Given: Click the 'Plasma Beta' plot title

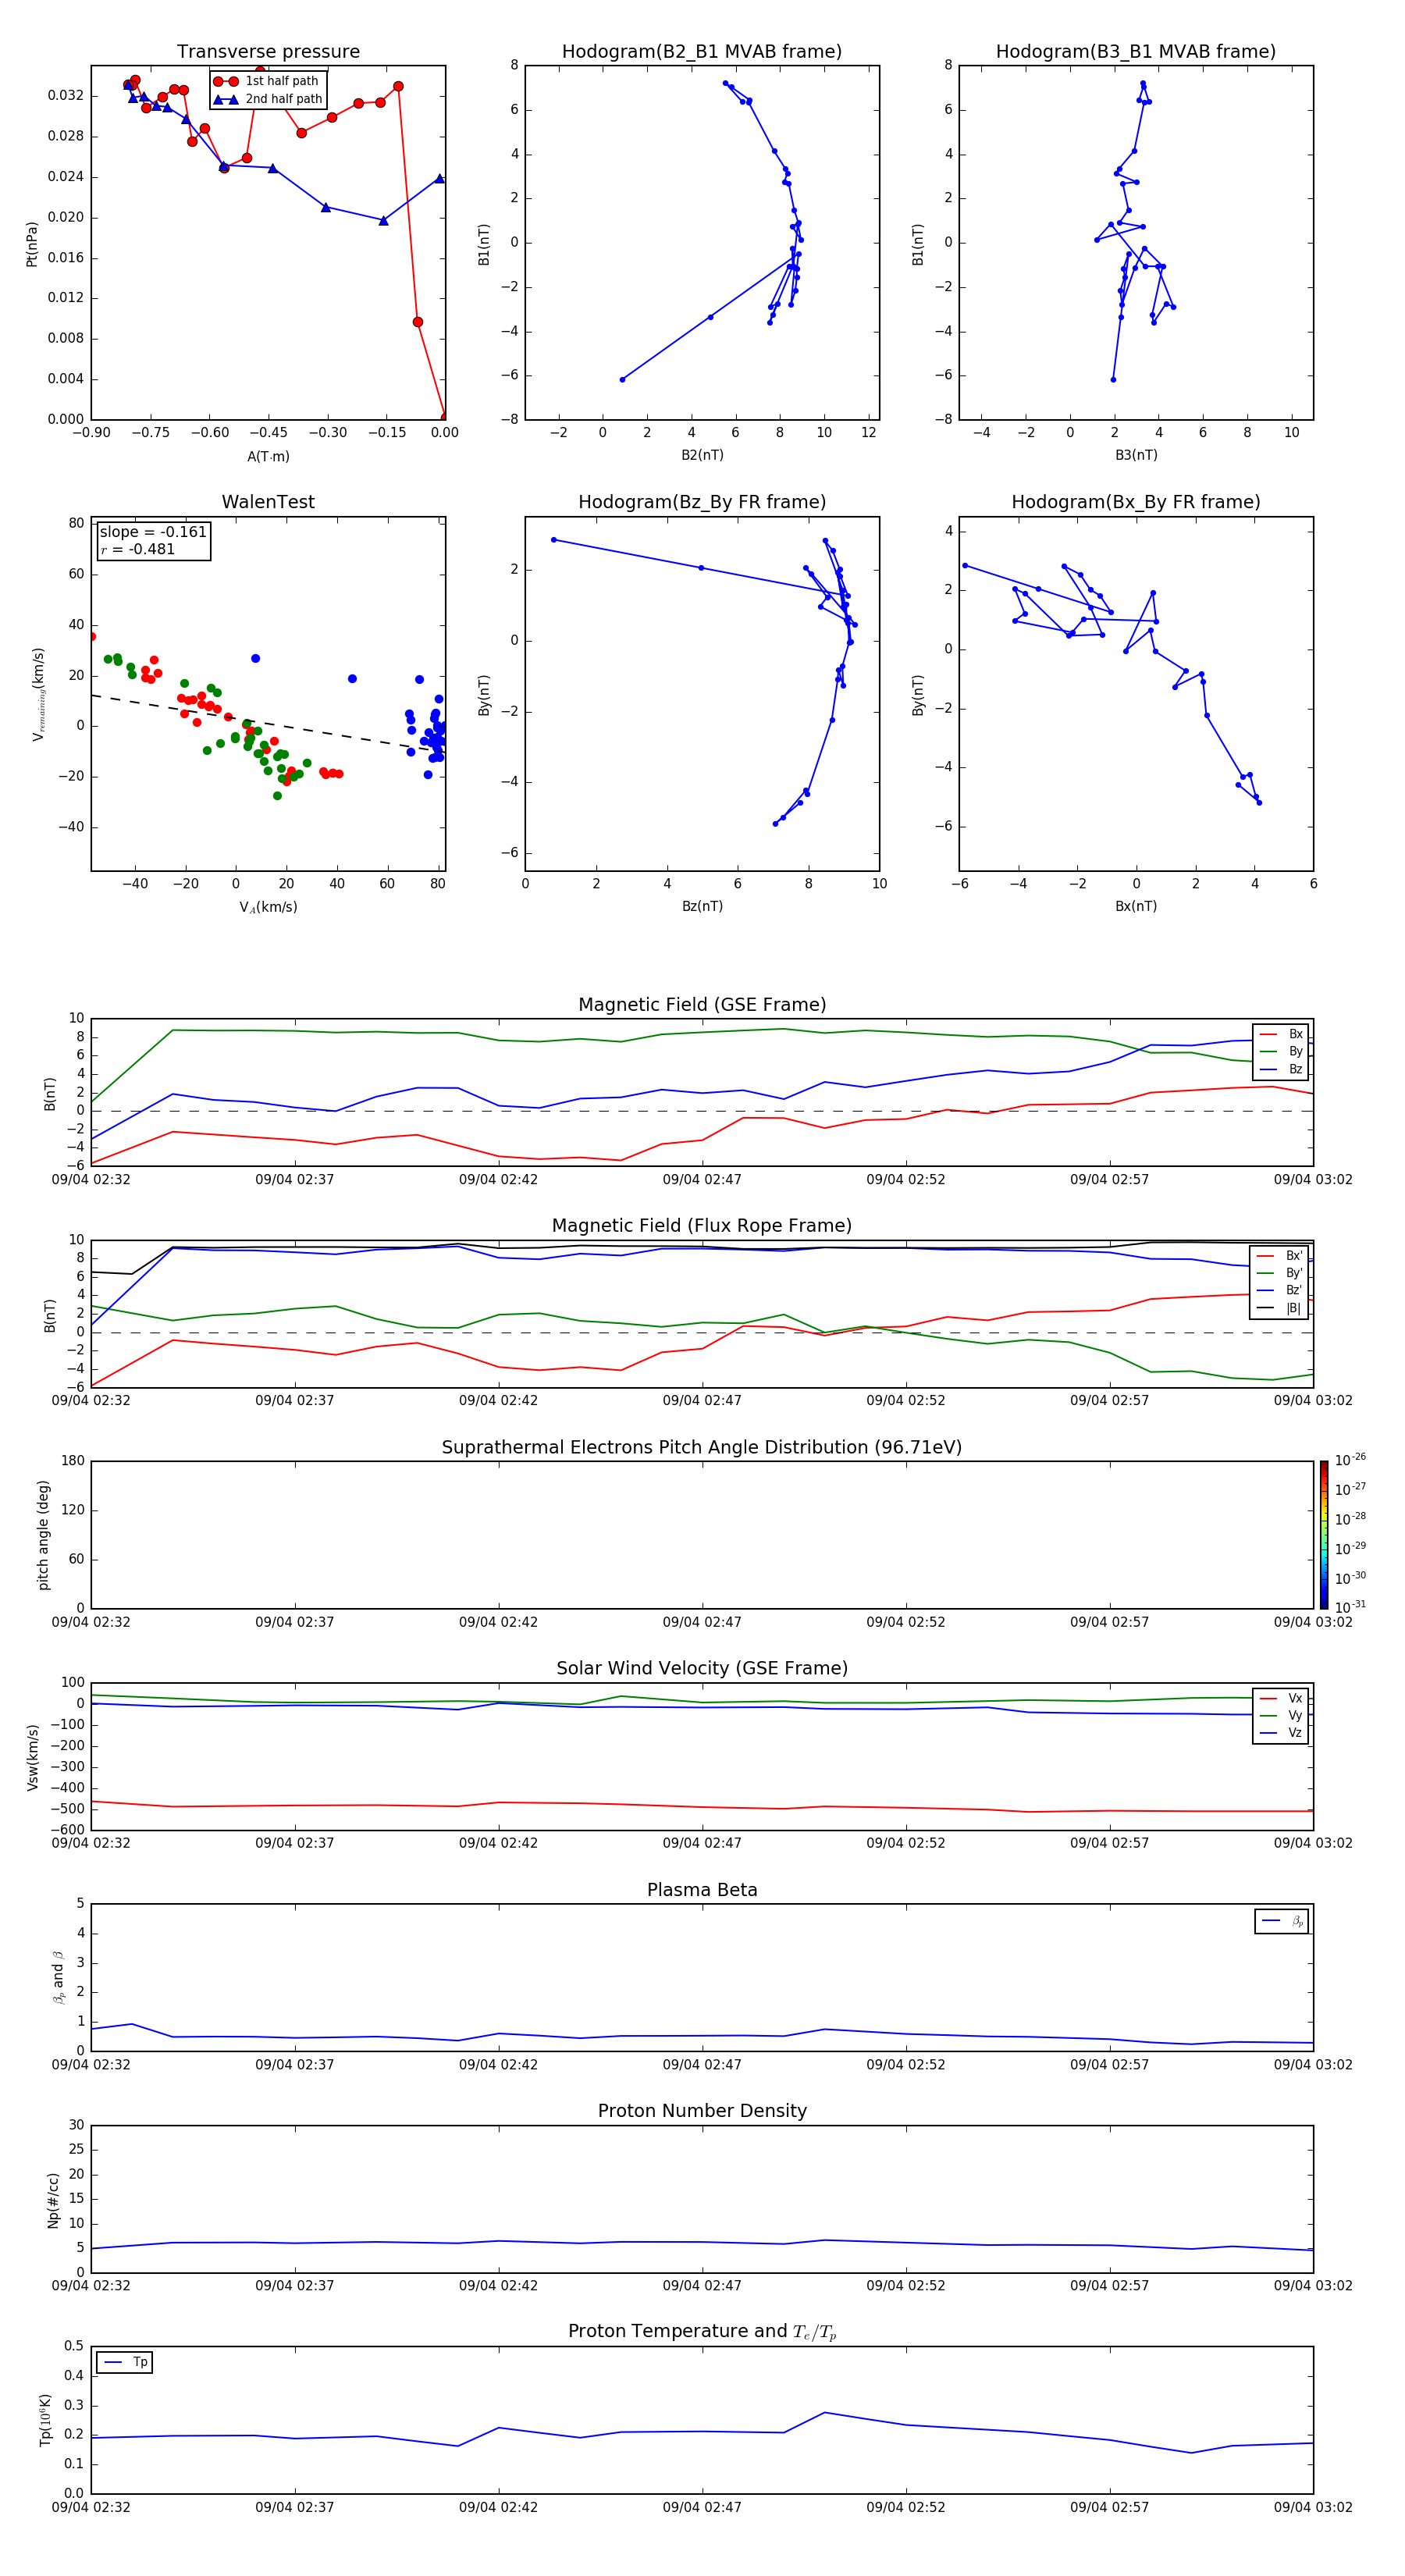Looking at the screenshot, I should coord(702,1890).
